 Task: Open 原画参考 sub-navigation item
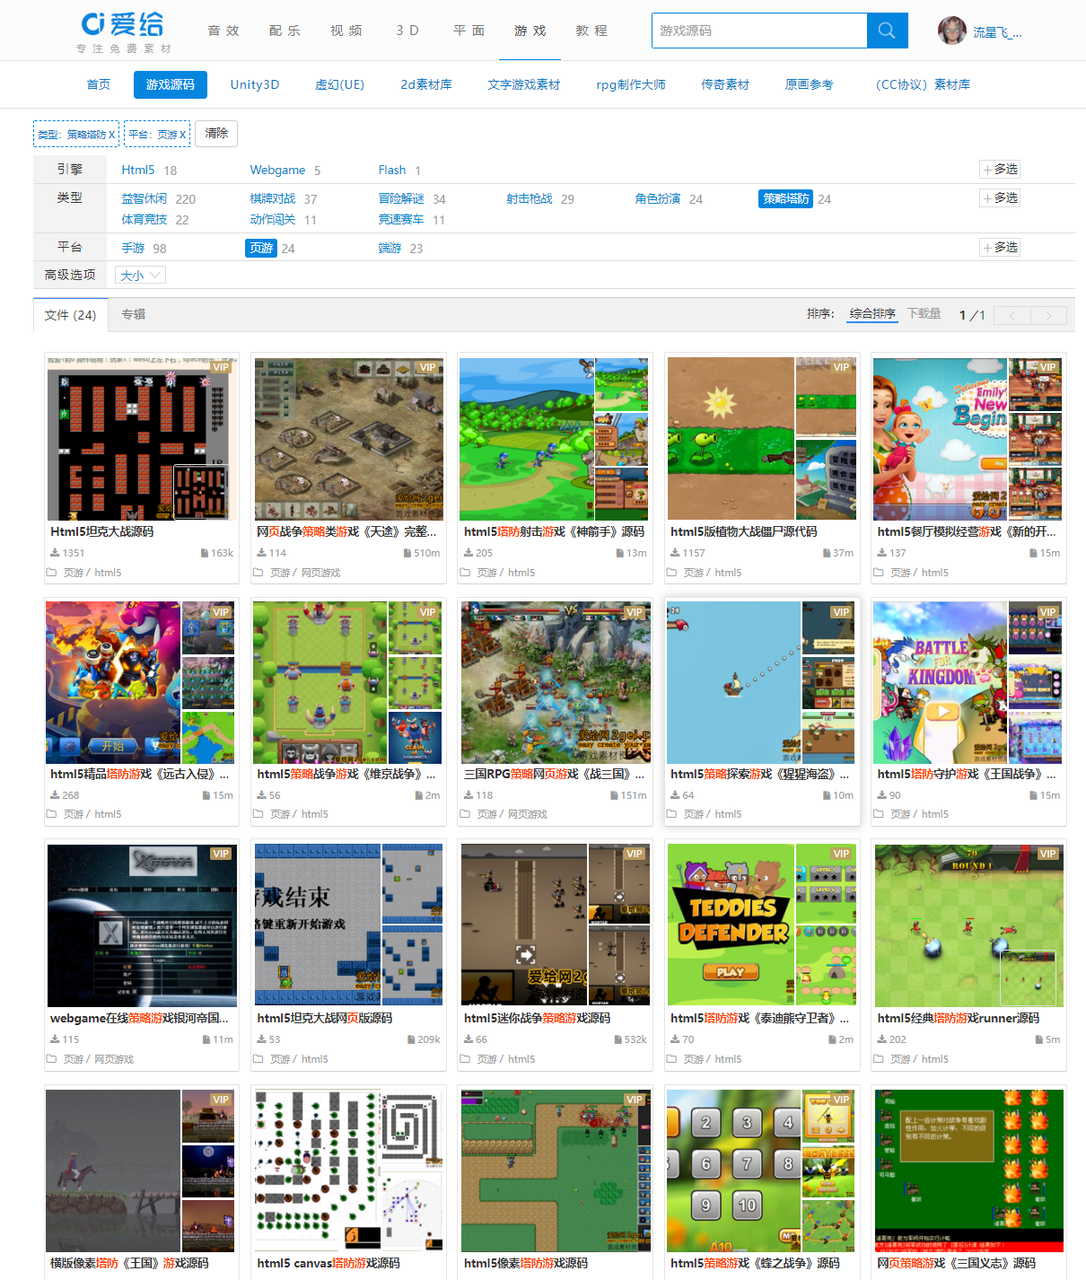(809, 85)
